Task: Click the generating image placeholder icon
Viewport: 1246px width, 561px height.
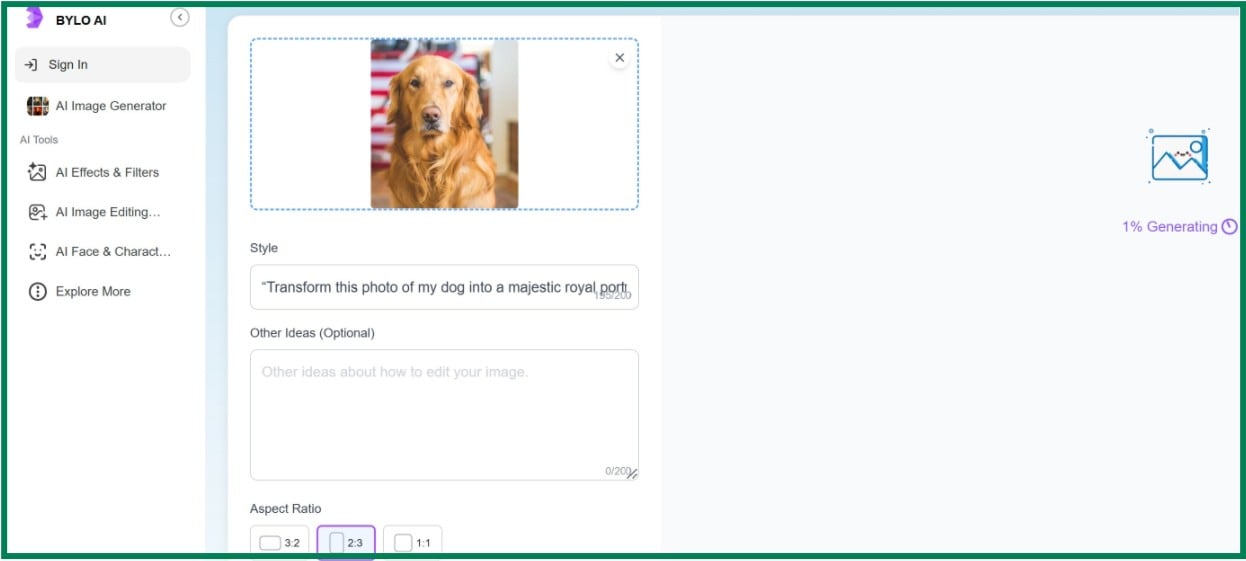Action: pyautogui.click(x=1179, y=157)
